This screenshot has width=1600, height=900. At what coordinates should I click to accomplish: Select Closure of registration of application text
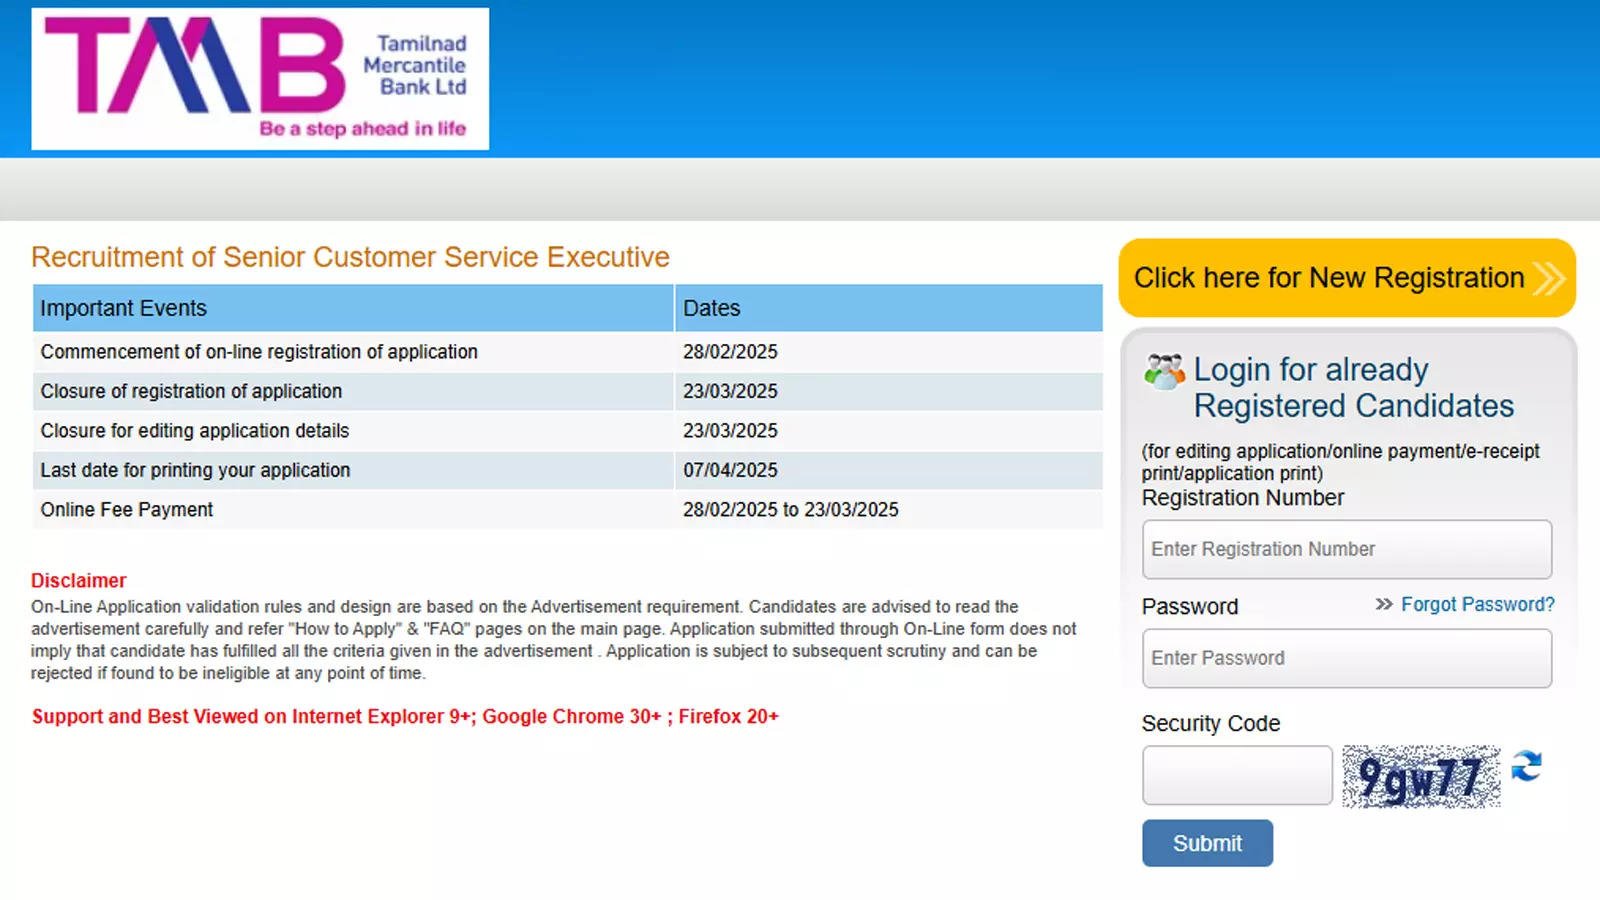pyautogui.click(x=191, y=391)
